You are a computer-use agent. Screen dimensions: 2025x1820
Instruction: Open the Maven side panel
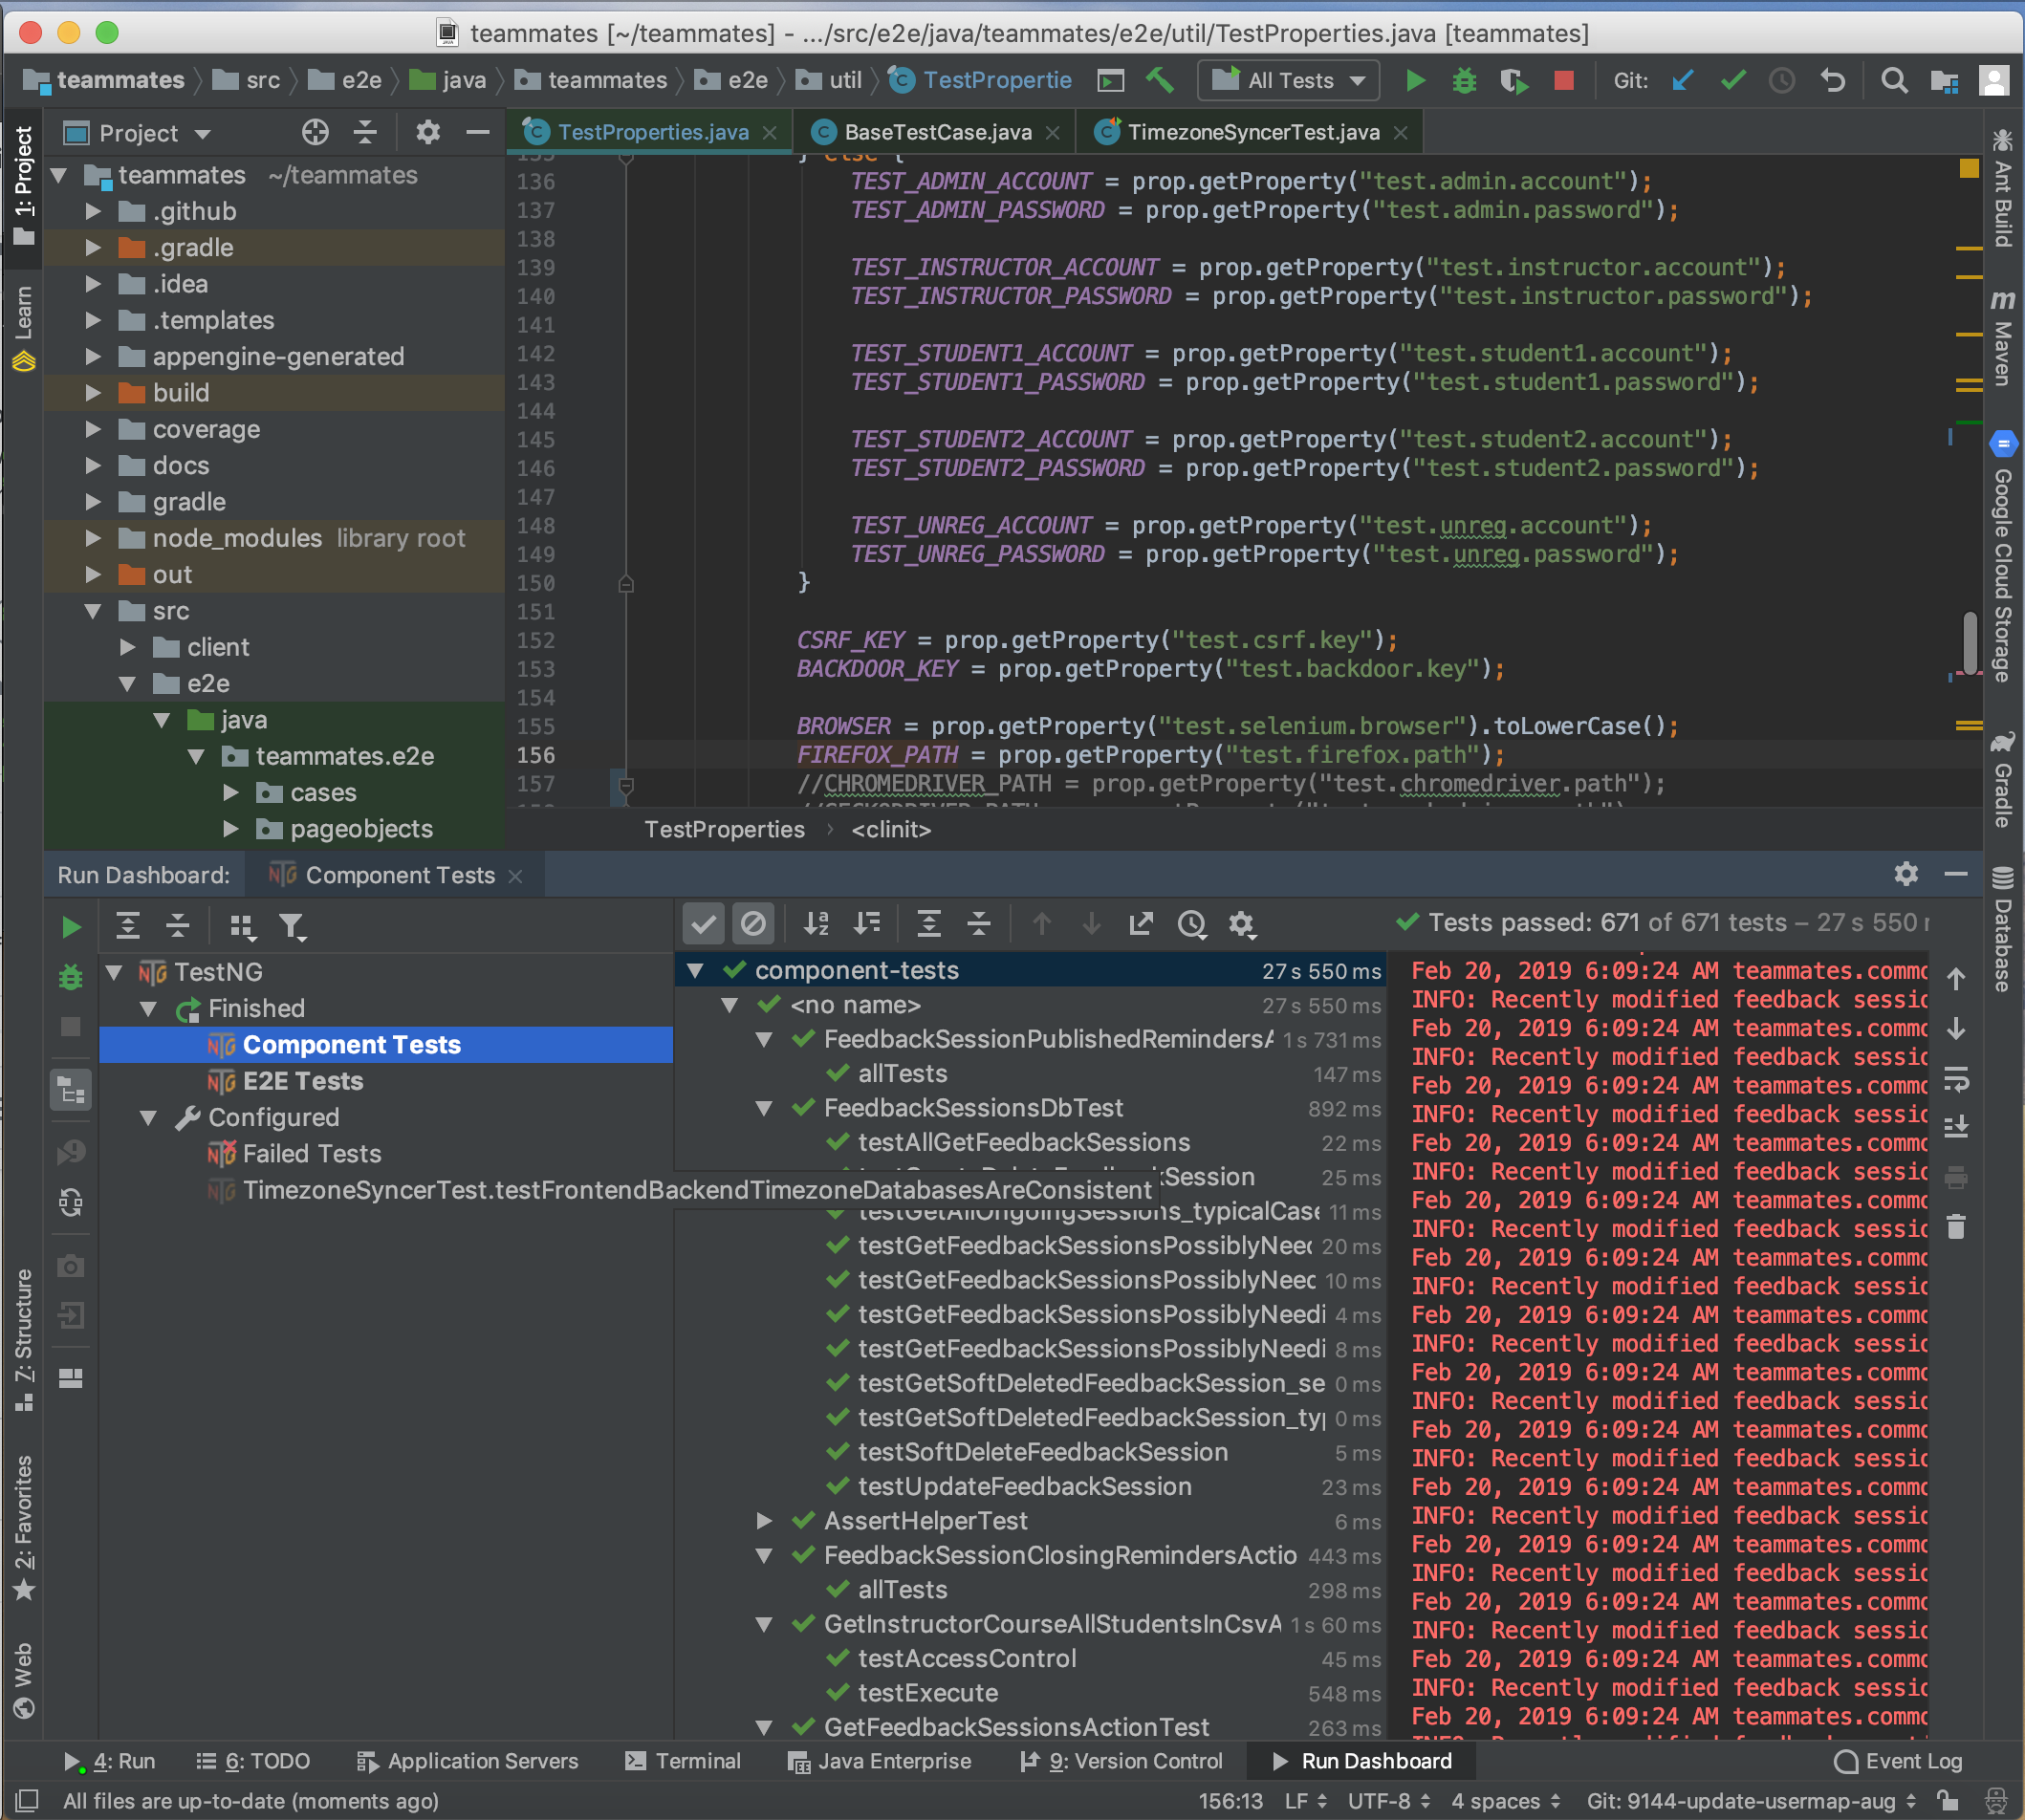click(x=2002, y=338)
